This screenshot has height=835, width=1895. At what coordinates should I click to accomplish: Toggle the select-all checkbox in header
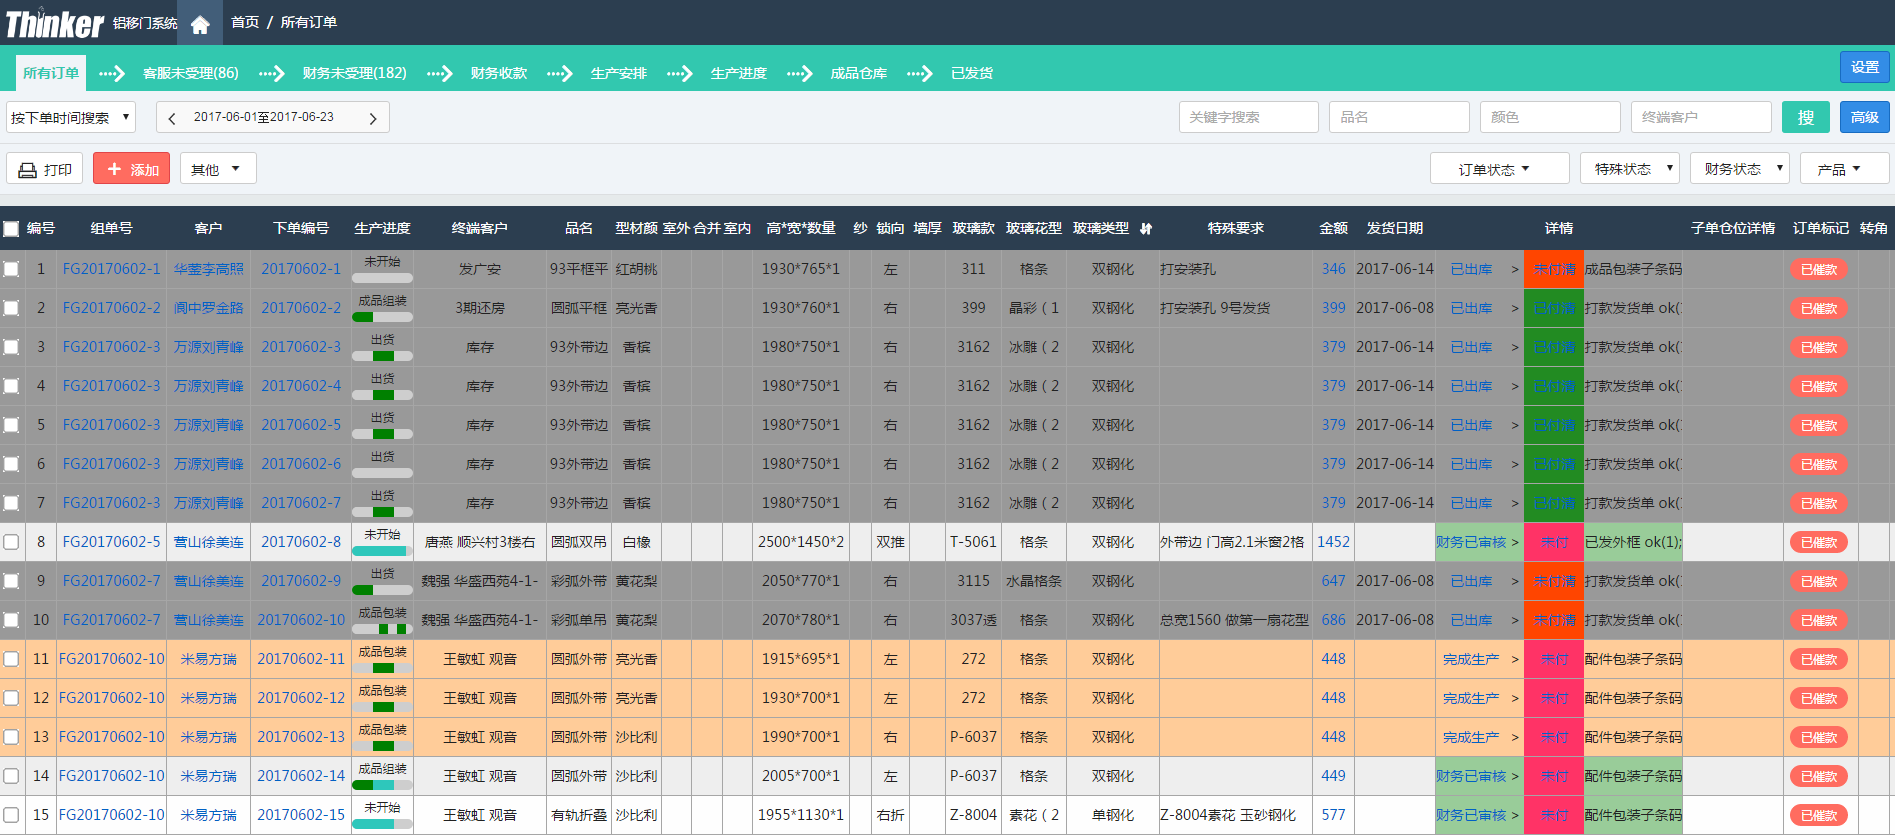11,229
